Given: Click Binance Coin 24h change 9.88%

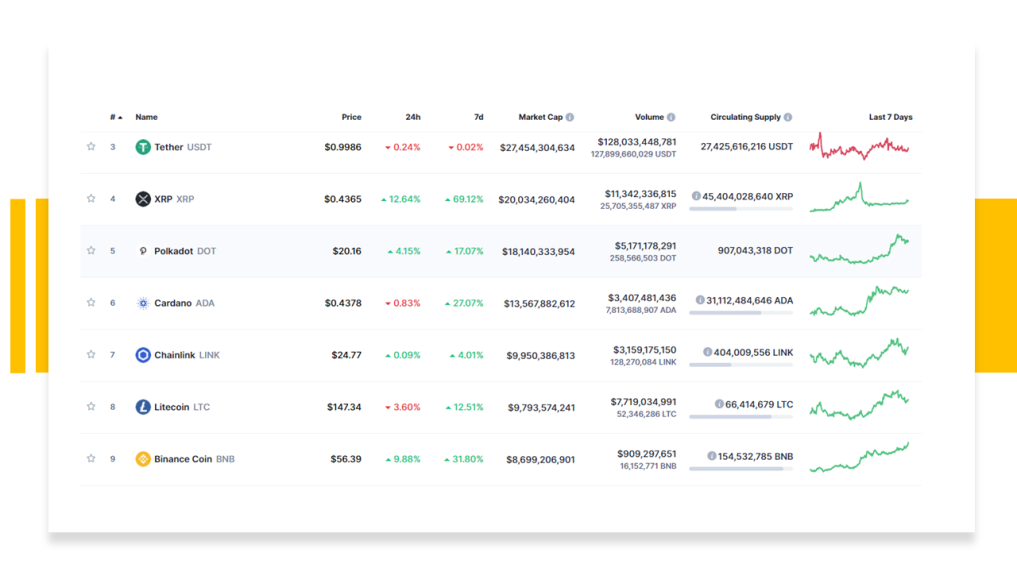Looking at the screenshot, I should pyautogui.click(x=403, y=459).
